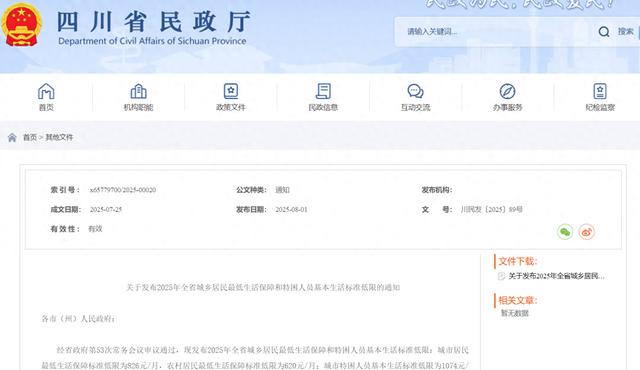Select the 政策文件 document icon
Image resolution: width=640 pixels, height=370 pixels.
[231, 91]
